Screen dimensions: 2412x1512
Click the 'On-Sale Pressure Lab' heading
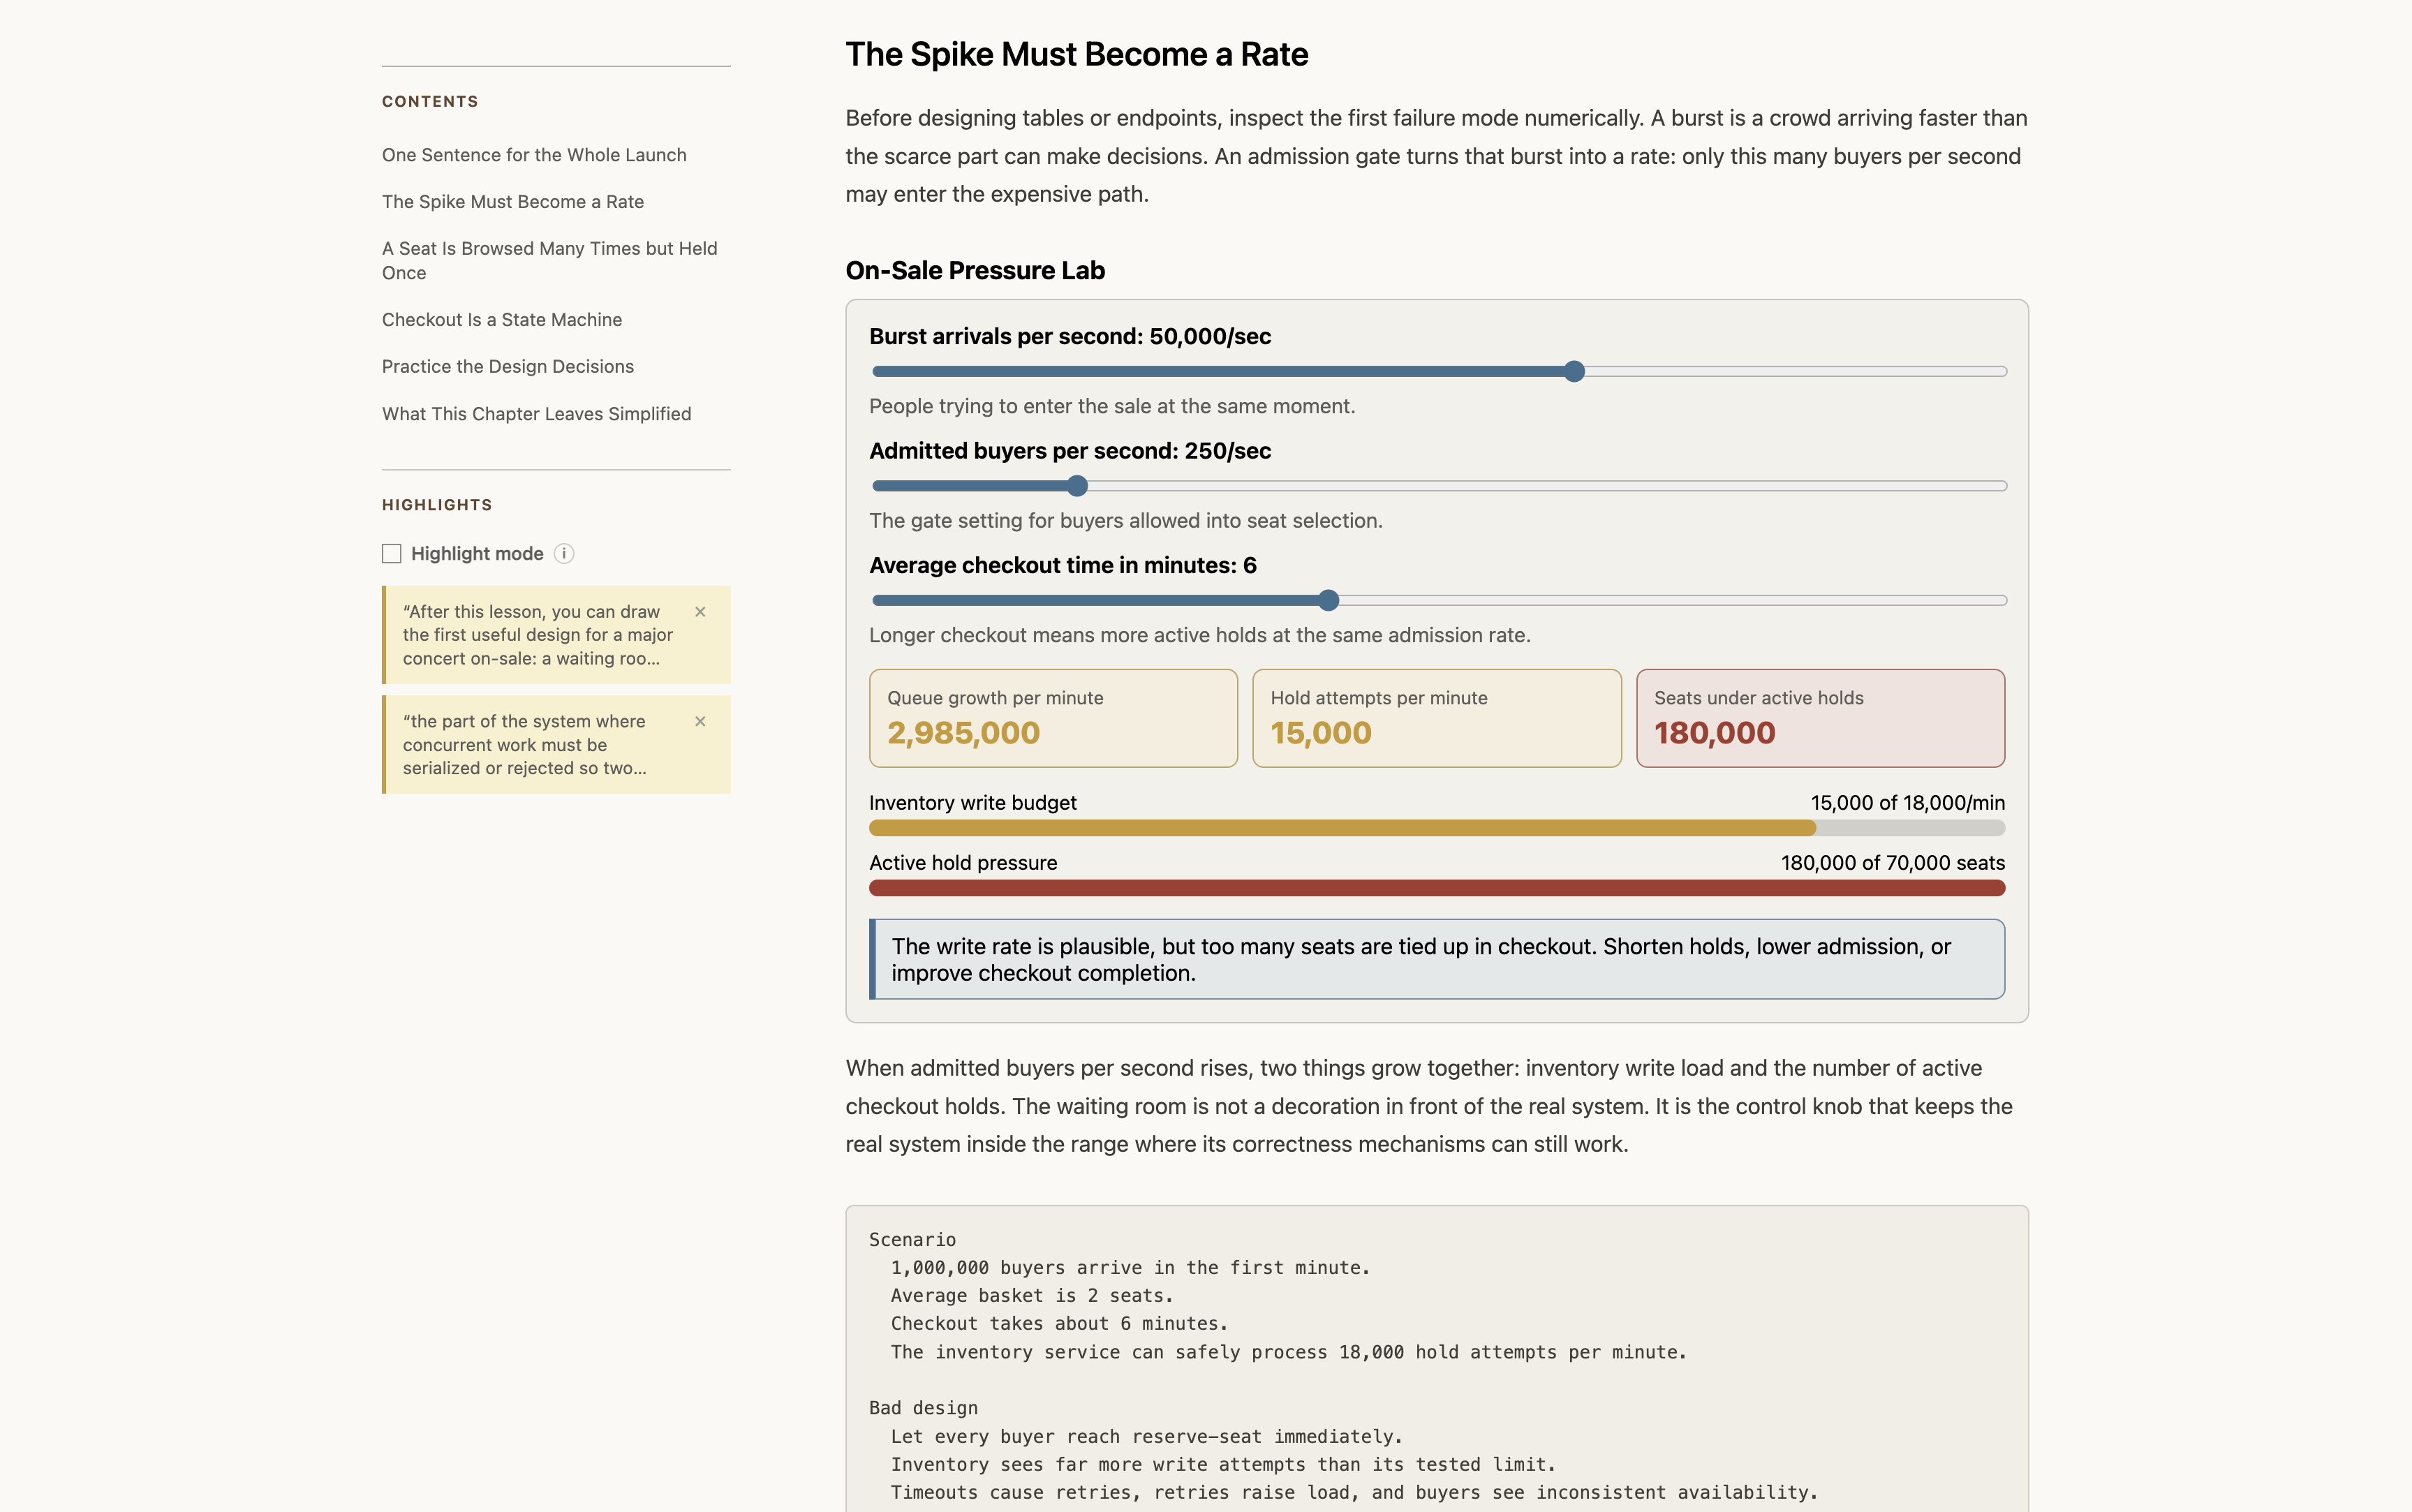pyautogui.click(x=975, y=271)
